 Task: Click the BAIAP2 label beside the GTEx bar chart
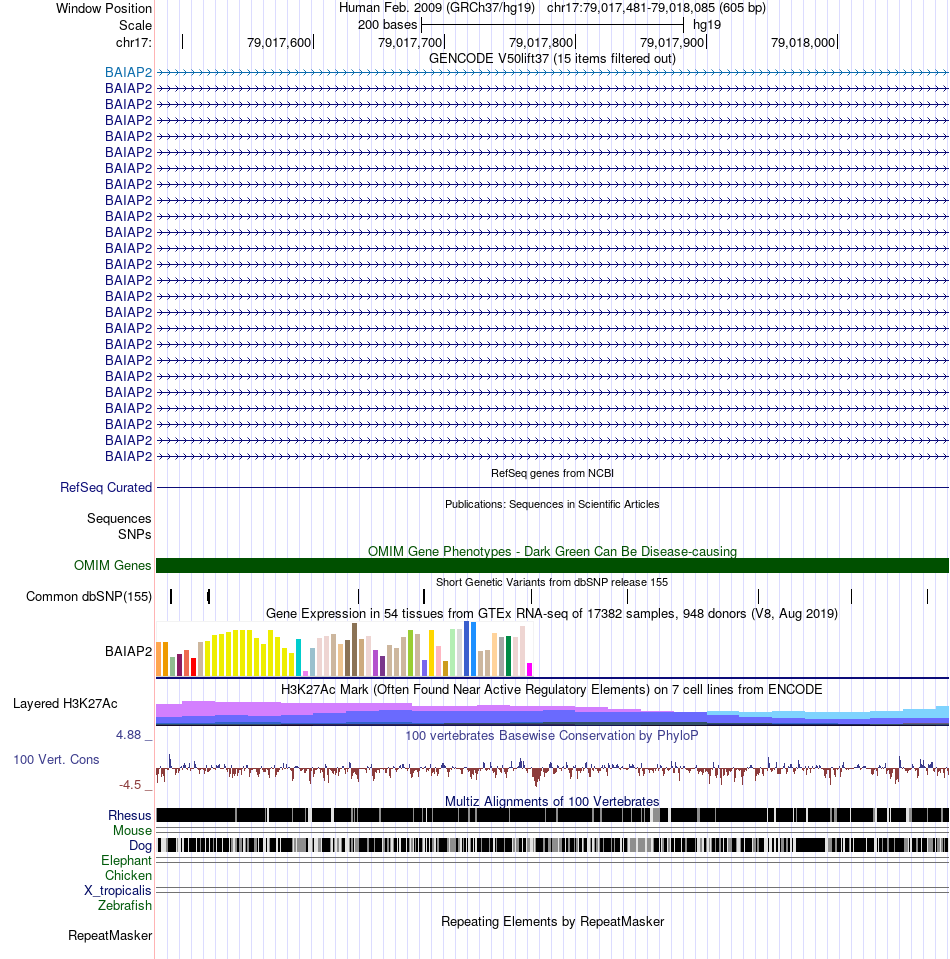click(128, 651)
